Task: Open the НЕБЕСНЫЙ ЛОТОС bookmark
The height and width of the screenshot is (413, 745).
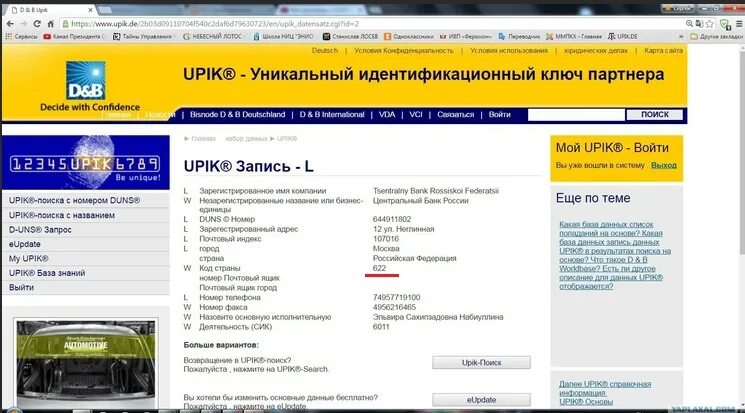Action: pyautogui.click(x=213, y=37)
